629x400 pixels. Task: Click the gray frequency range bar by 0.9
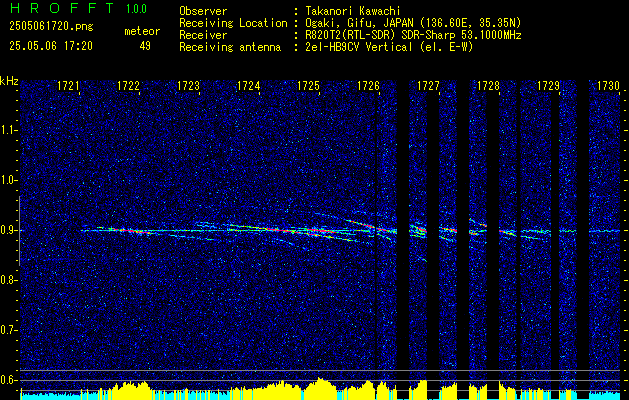coord(19,231)
